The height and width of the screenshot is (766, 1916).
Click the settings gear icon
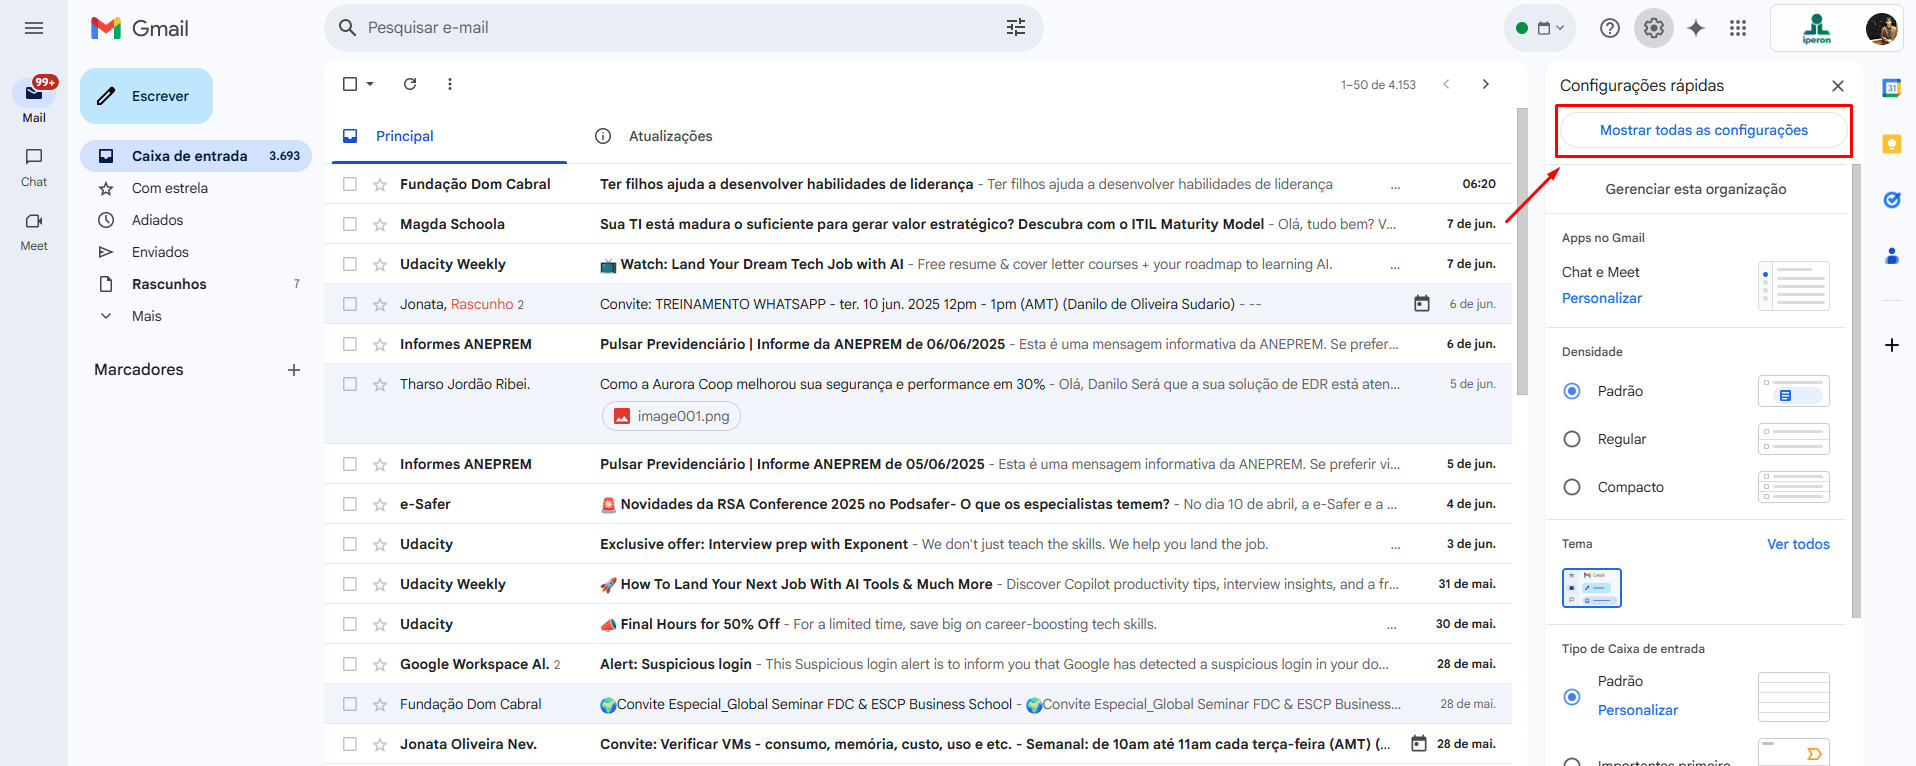[1654, 28]
